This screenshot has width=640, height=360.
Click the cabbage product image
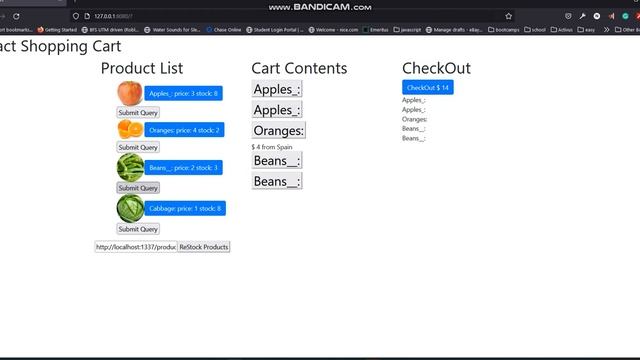pos(130,209)
